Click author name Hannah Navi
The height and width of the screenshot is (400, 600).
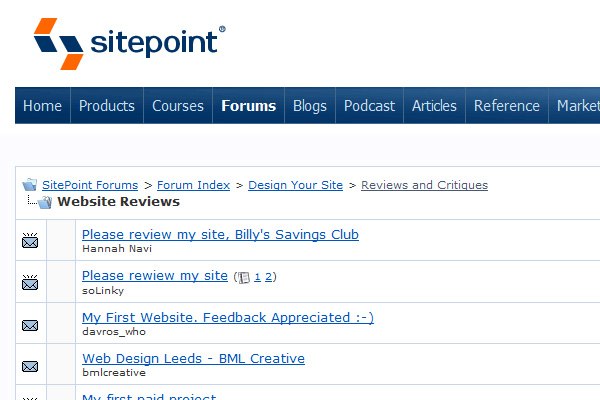117,249
